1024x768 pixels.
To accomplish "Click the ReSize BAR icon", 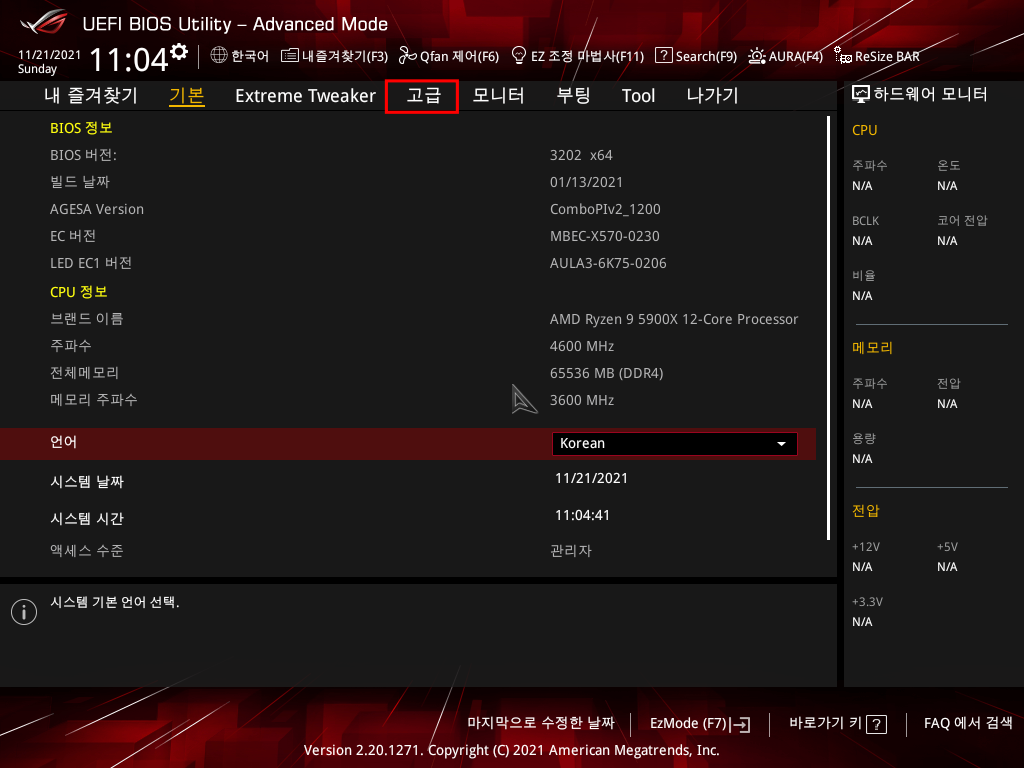I will pos(843,56).
